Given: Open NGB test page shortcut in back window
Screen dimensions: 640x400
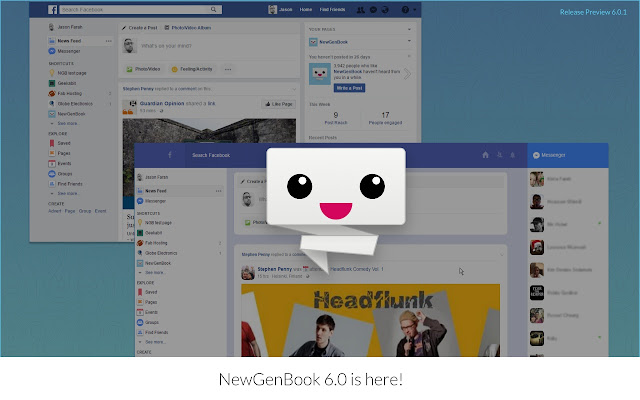Looking at the screenshot, I should 68,73.
